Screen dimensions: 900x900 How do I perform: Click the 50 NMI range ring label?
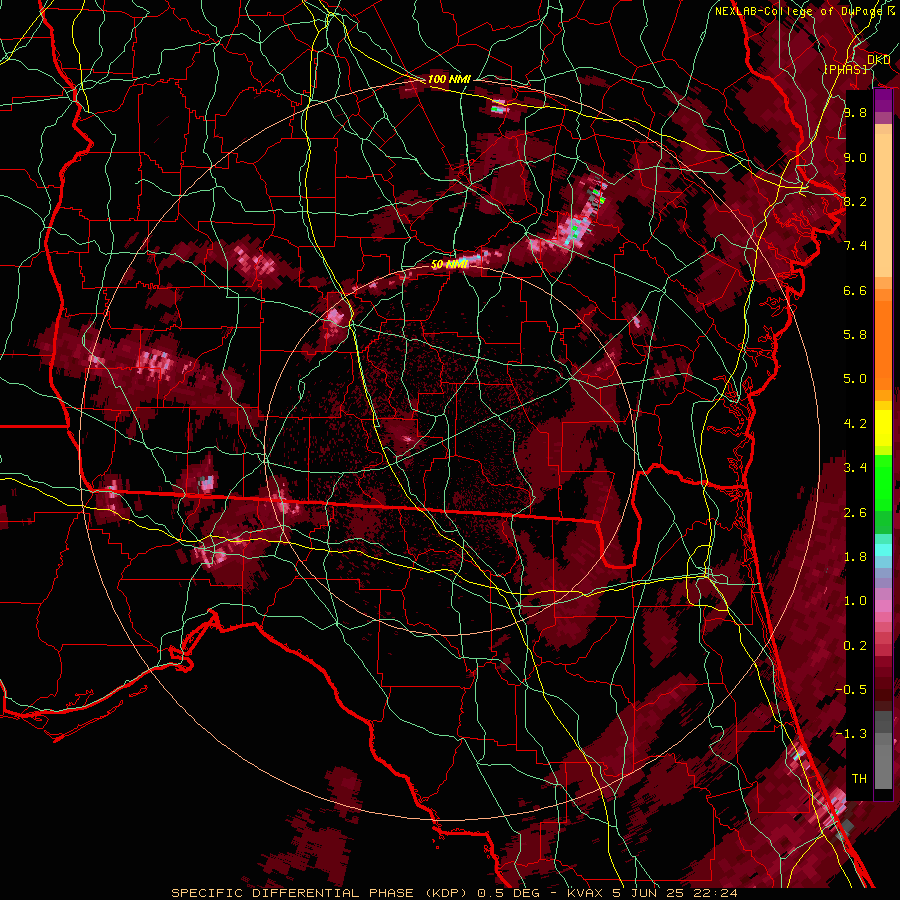[449, 264]
